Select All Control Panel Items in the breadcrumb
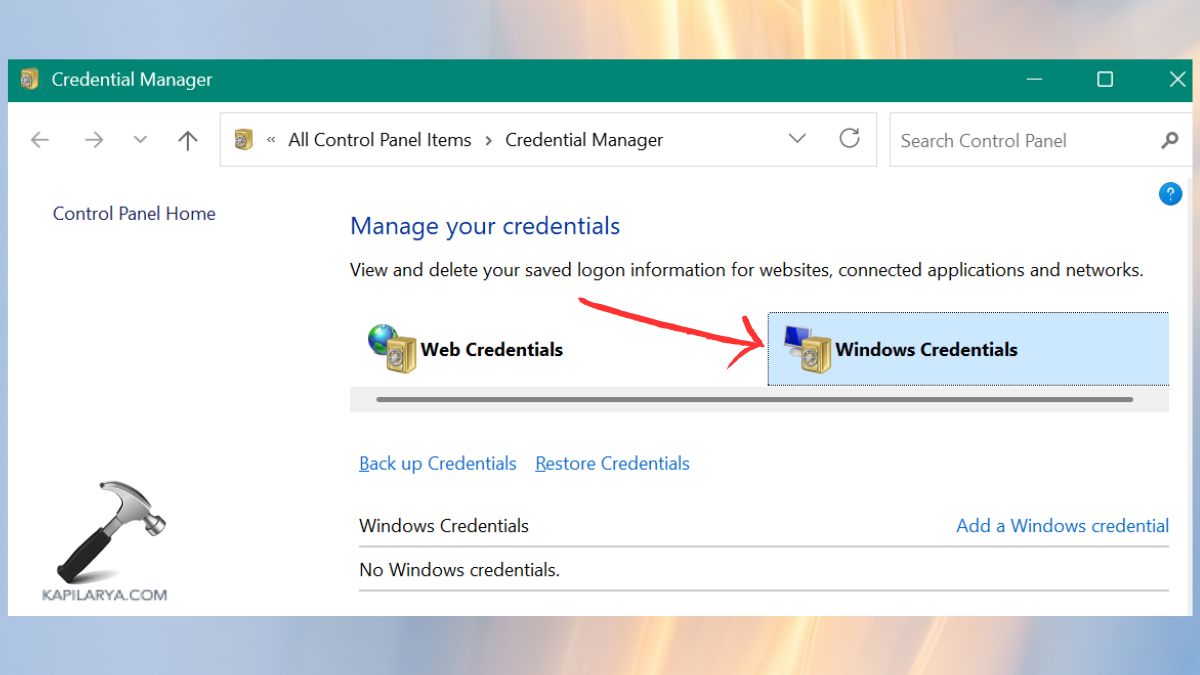Screen dimensions: 1200x675 click(379, 139)
